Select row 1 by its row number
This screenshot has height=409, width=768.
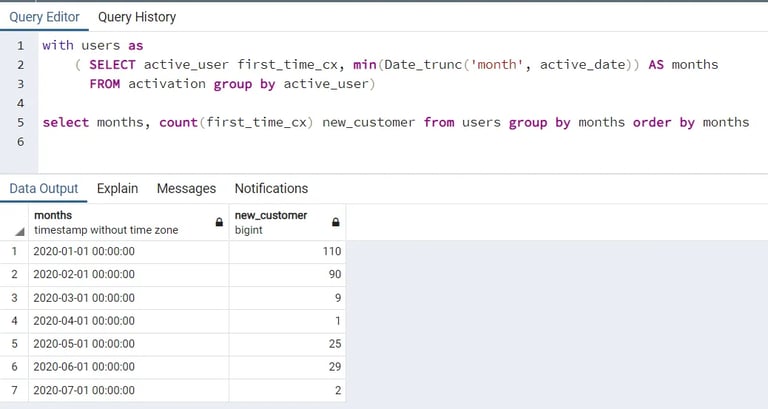[x=14, y=252]
